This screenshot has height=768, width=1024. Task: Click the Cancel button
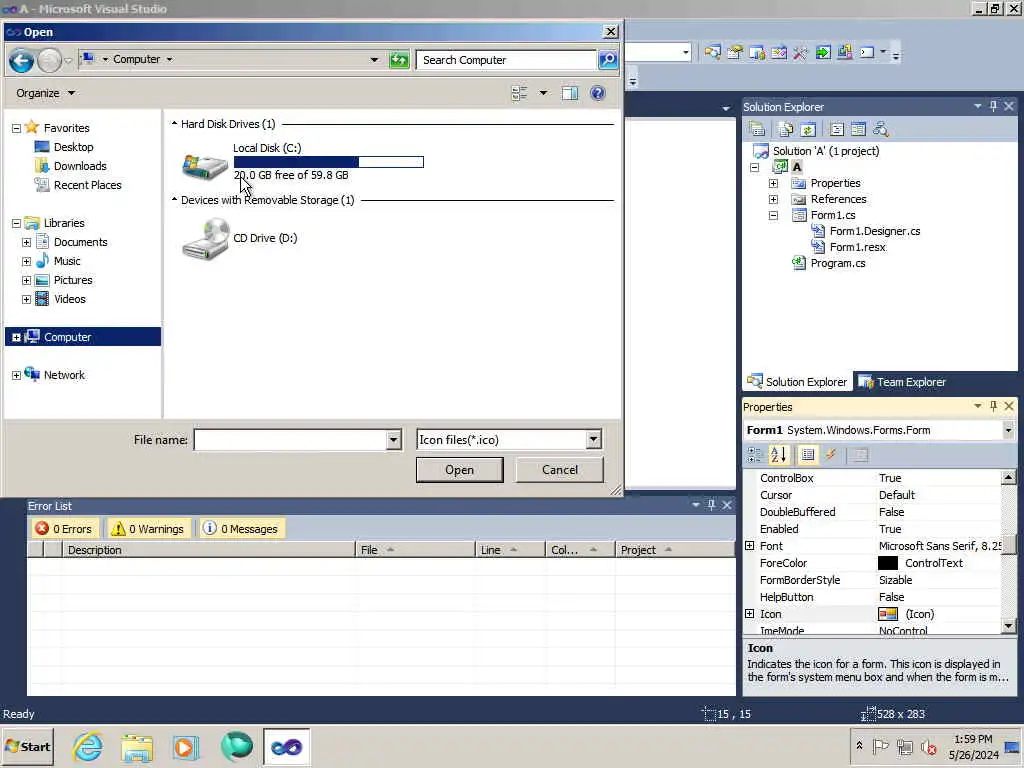(x=560, y=470)
